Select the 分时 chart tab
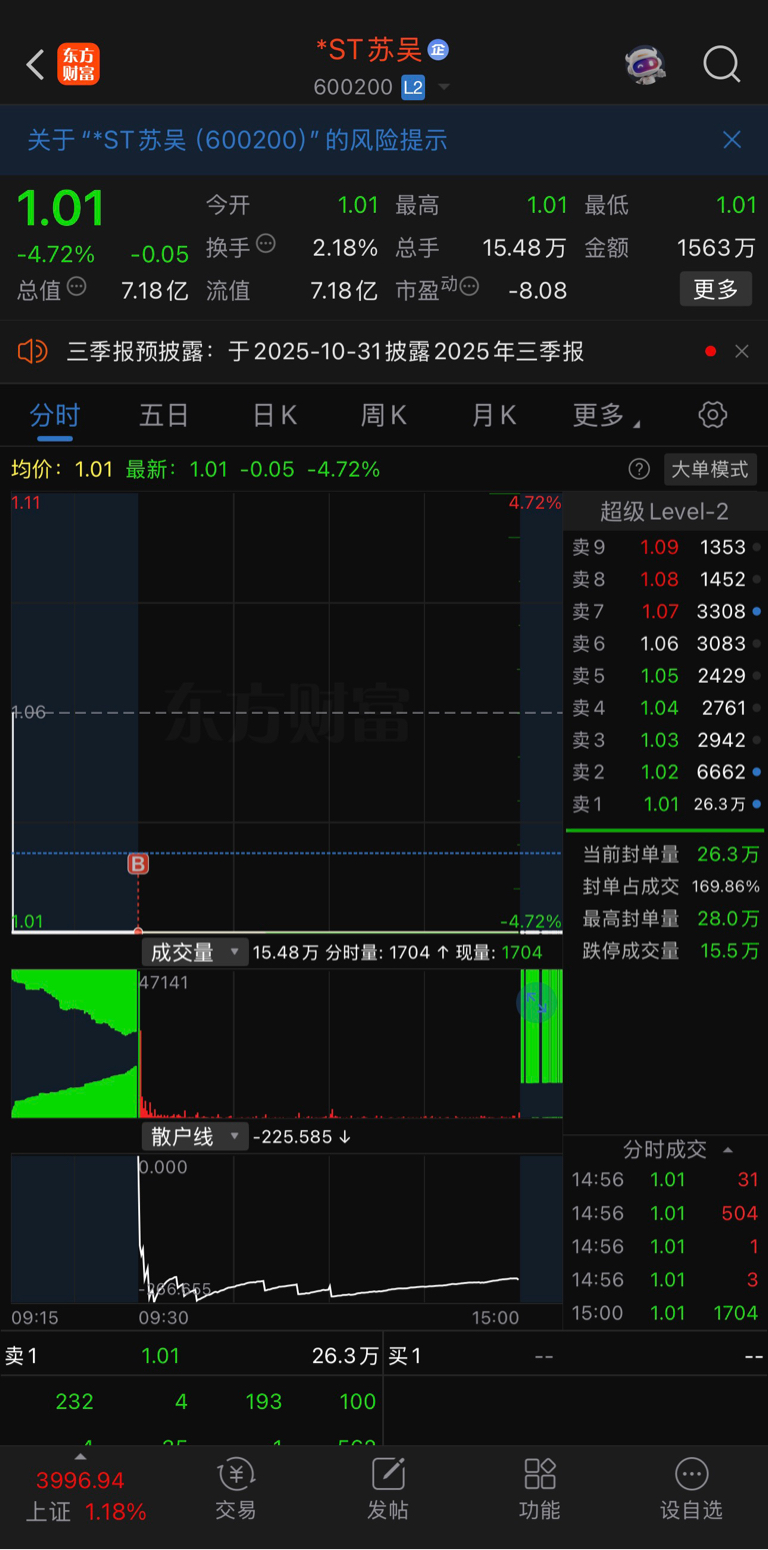 tap(55, 415)
